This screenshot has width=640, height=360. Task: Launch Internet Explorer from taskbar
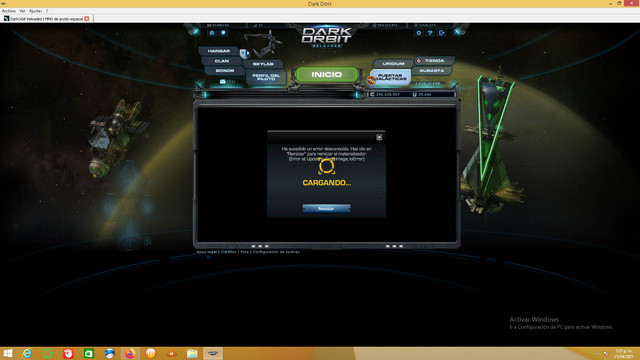point(27,353)
